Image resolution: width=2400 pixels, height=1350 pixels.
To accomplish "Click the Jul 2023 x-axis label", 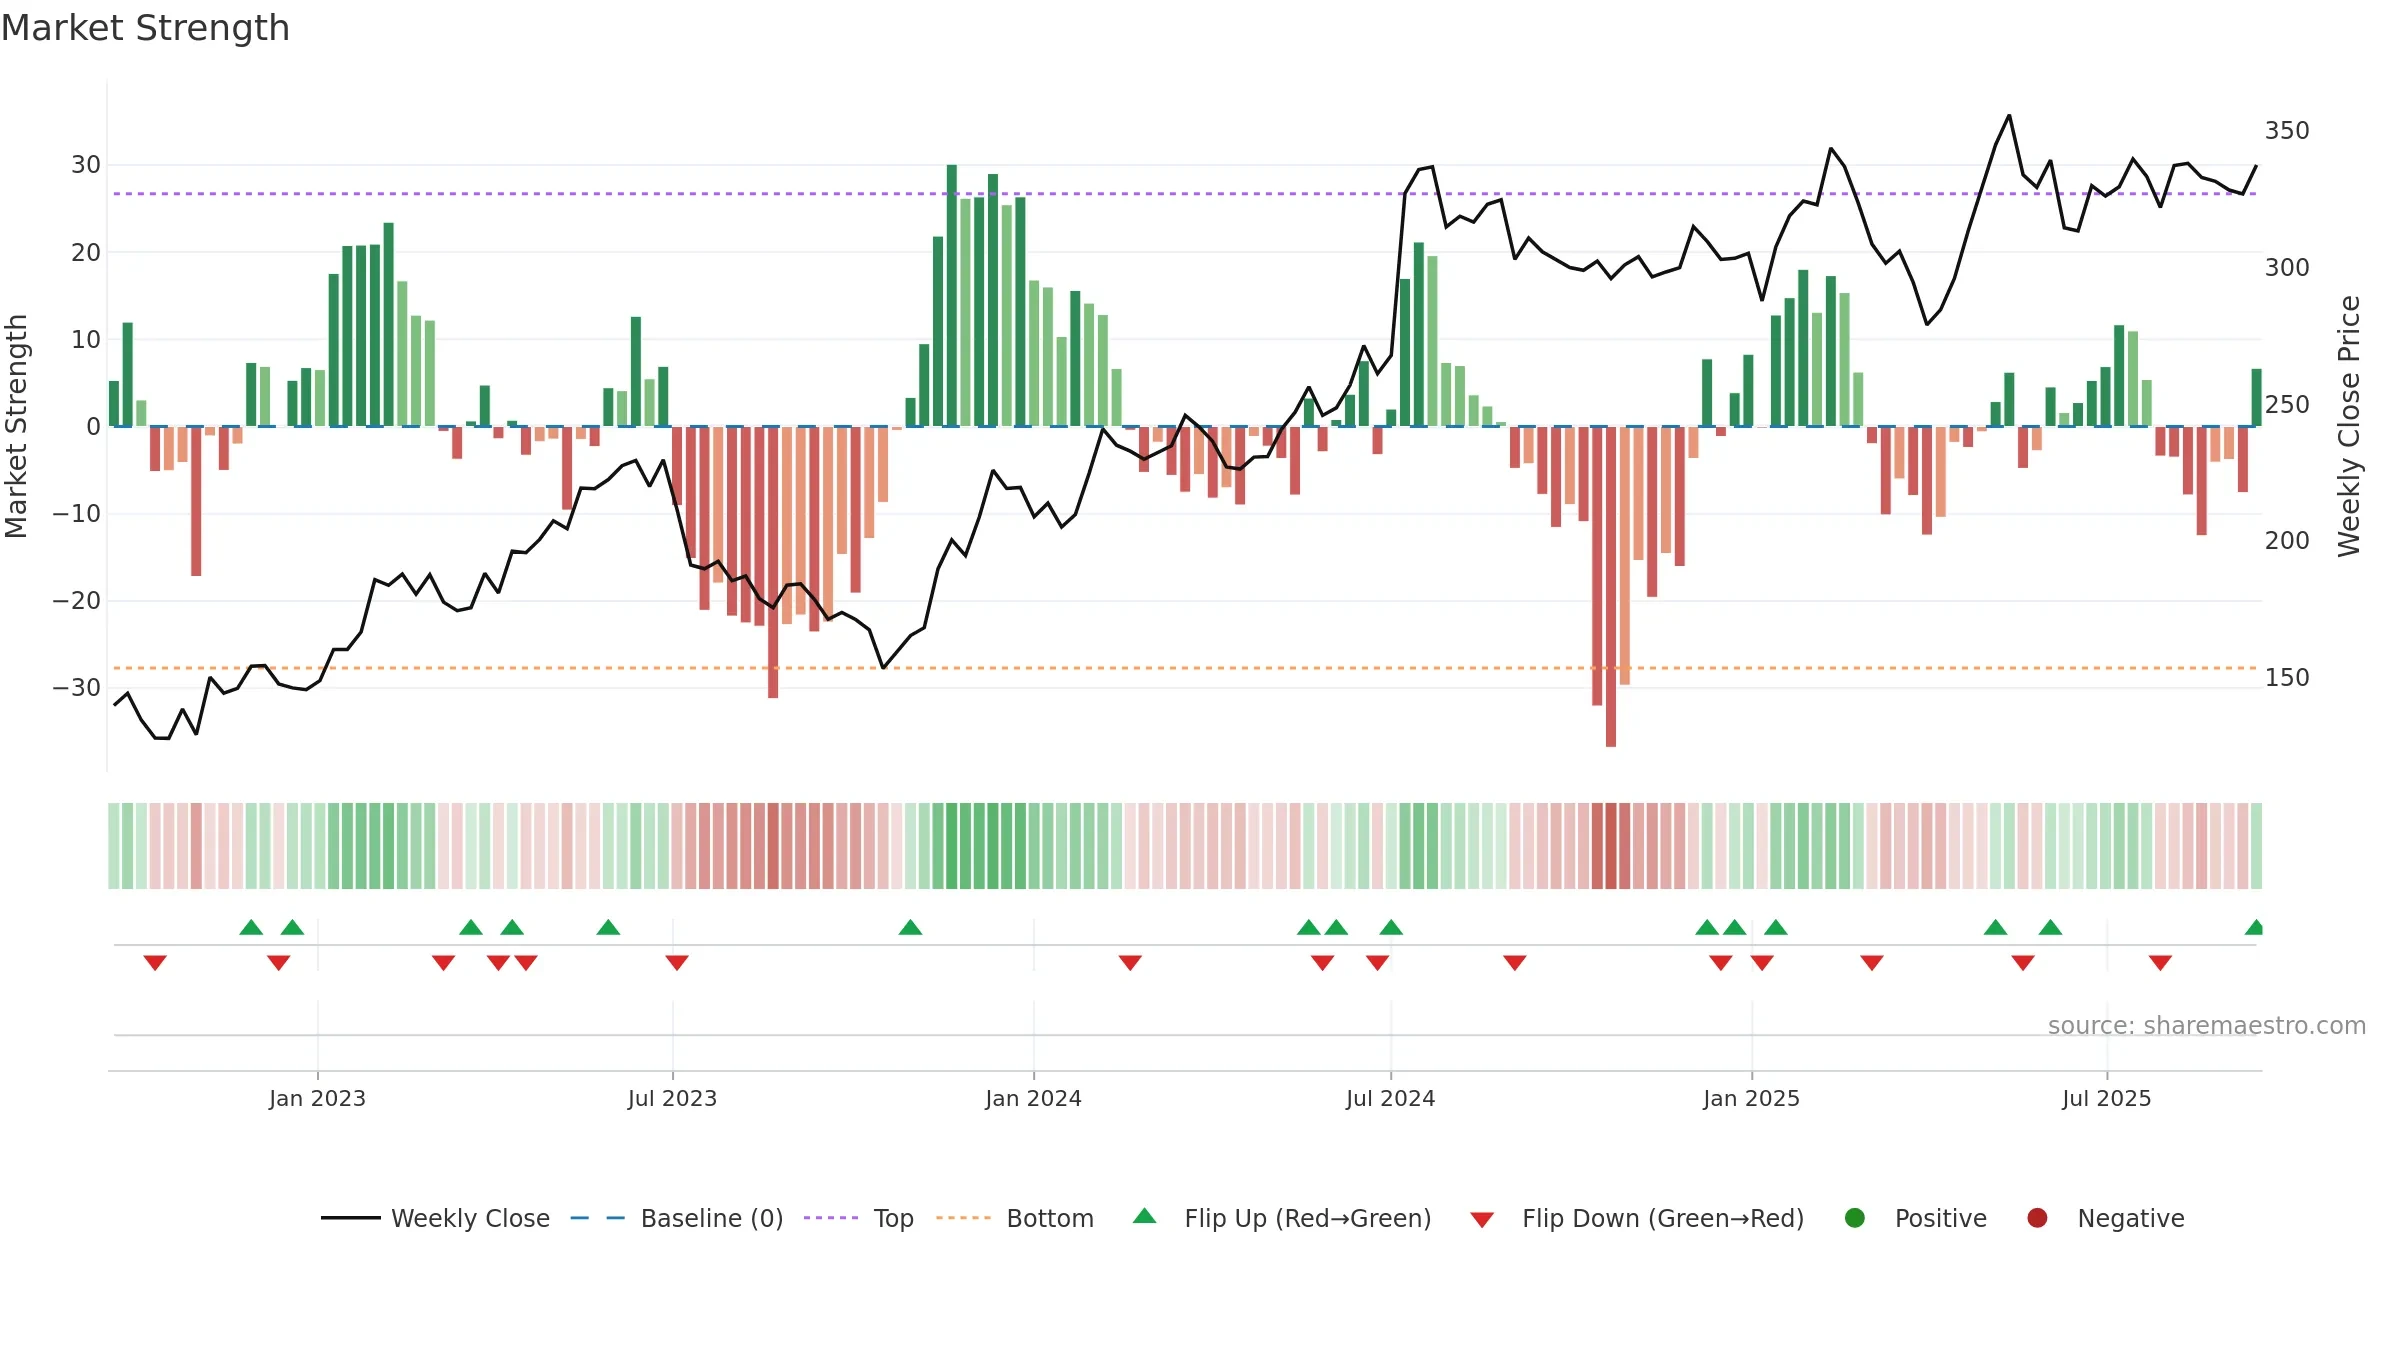I will (x=672, y=1099).
